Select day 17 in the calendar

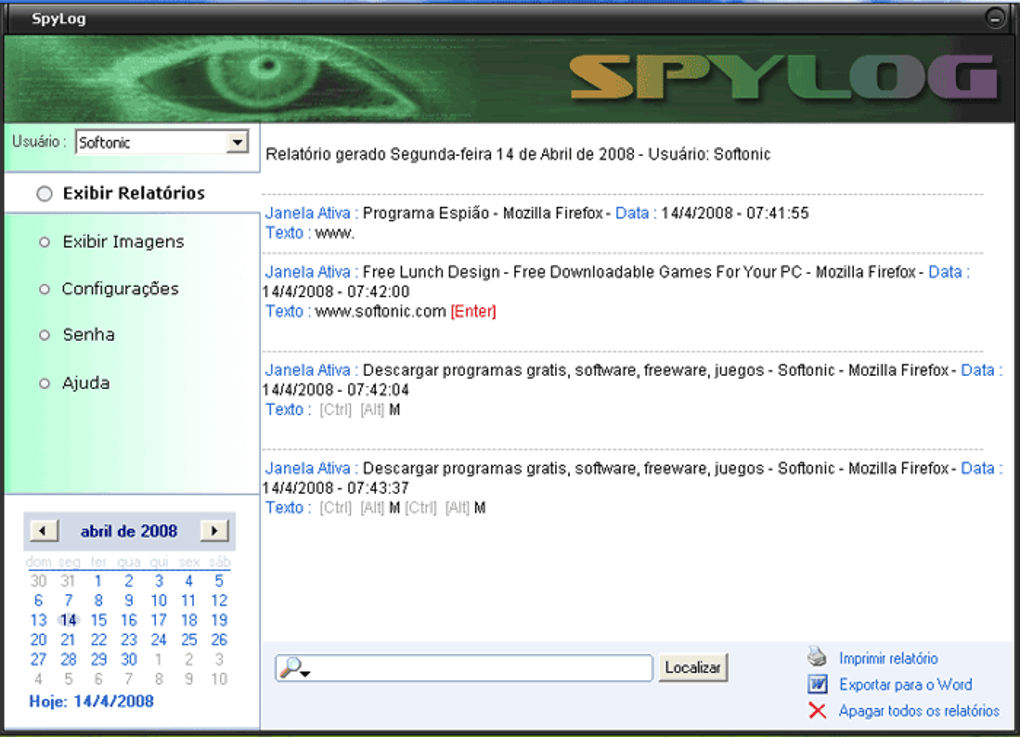pos(159,620)
